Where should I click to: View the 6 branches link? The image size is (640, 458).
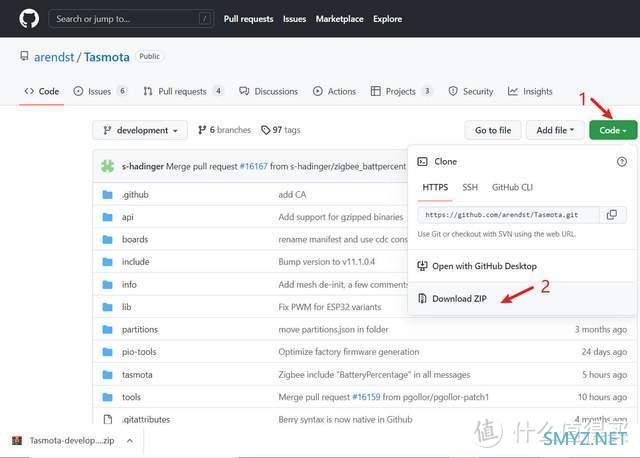click(224, 130)
